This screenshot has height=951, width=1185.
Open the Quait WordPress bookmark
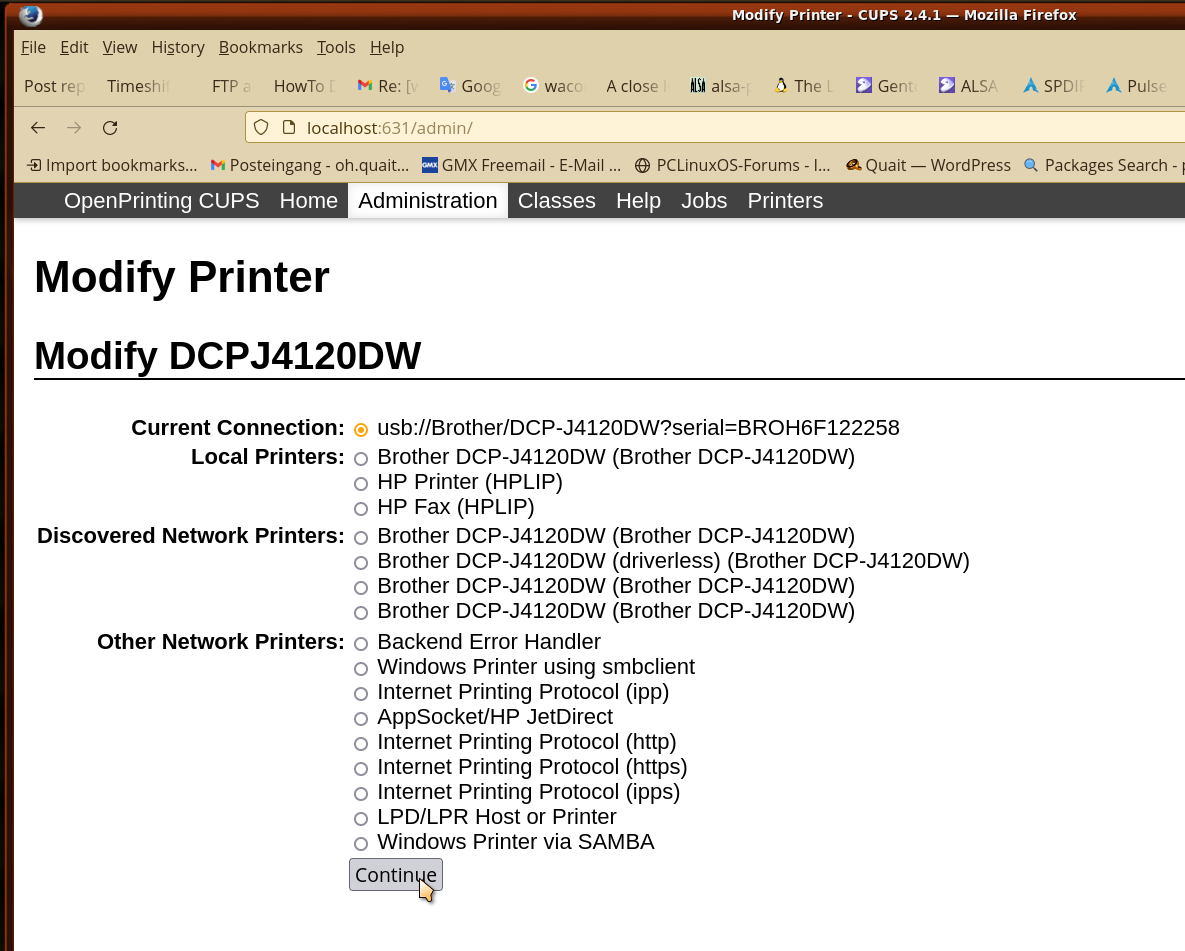point(928,165)
